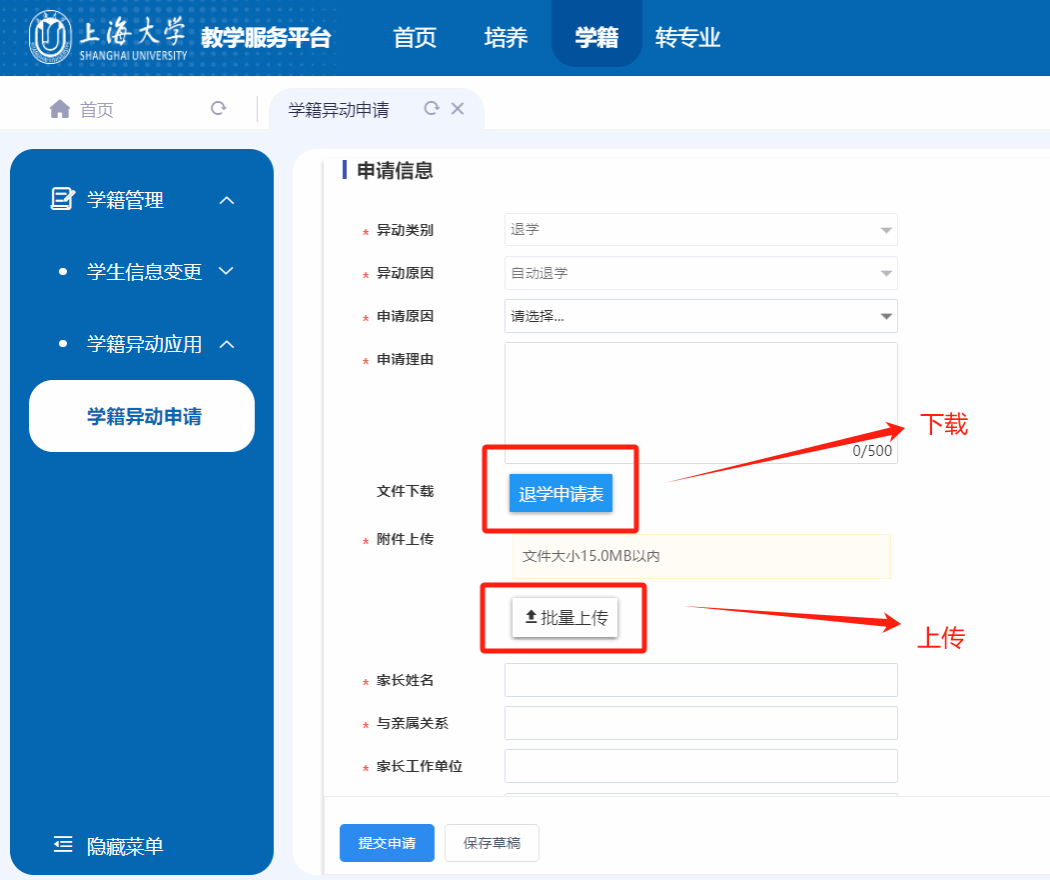
Task: Refresh the 首页 tab
Action: point(218,109)
